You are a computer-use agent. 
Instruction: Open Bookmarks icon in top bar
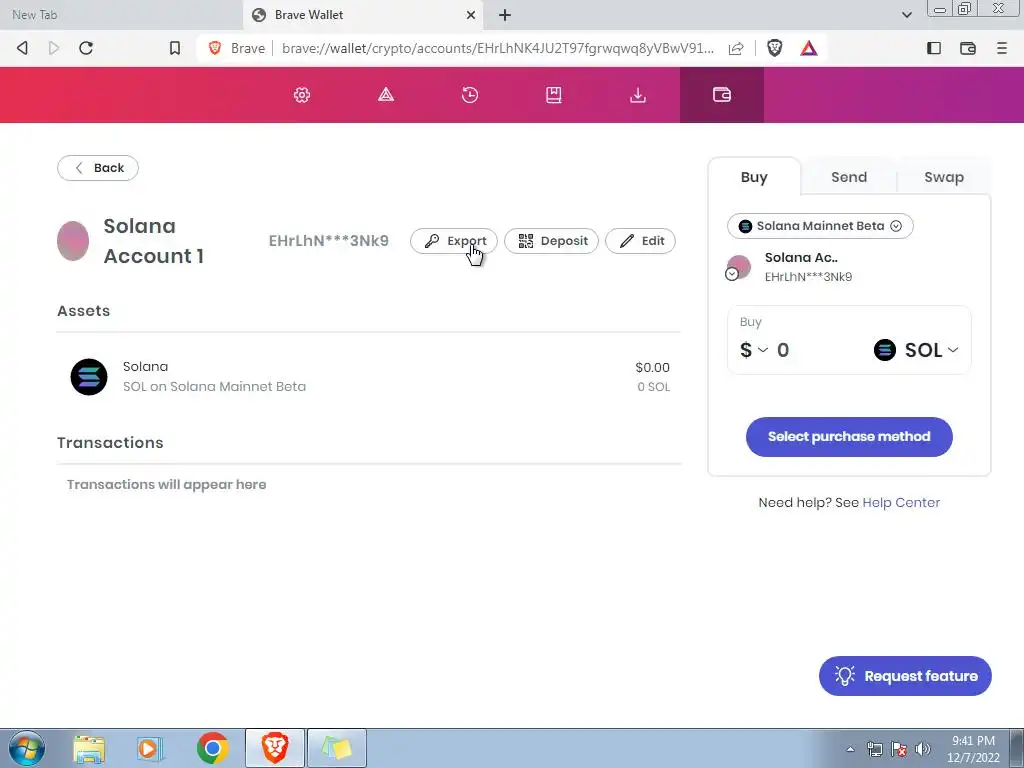[554, 95]
